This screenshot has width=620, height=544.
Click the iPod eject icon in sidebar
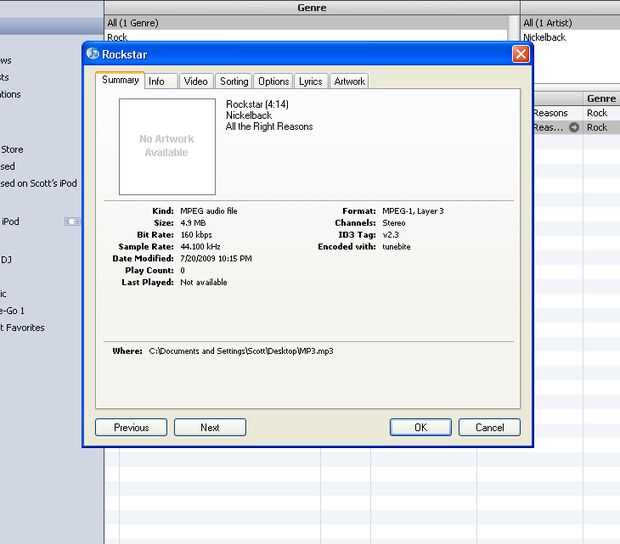72,221
